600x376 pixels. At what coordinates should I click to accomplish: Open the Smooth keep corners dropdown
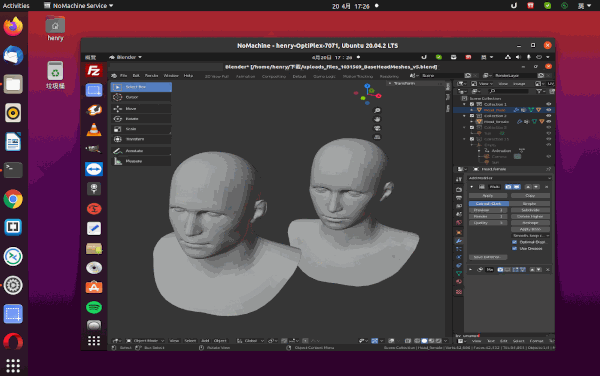(x=531, y=236)
